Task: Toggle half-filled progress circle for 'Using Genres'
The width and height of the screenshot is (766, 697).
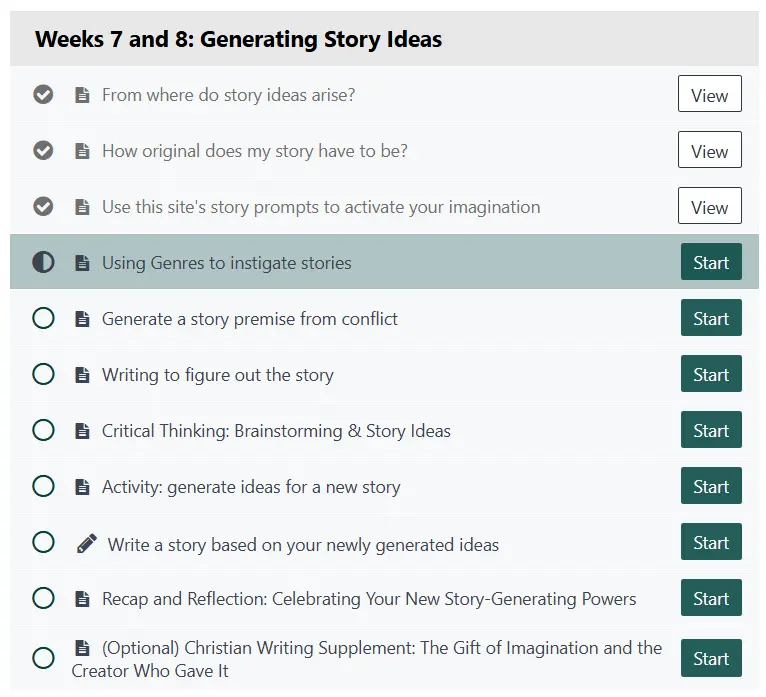Action: [x=43, y=263]
